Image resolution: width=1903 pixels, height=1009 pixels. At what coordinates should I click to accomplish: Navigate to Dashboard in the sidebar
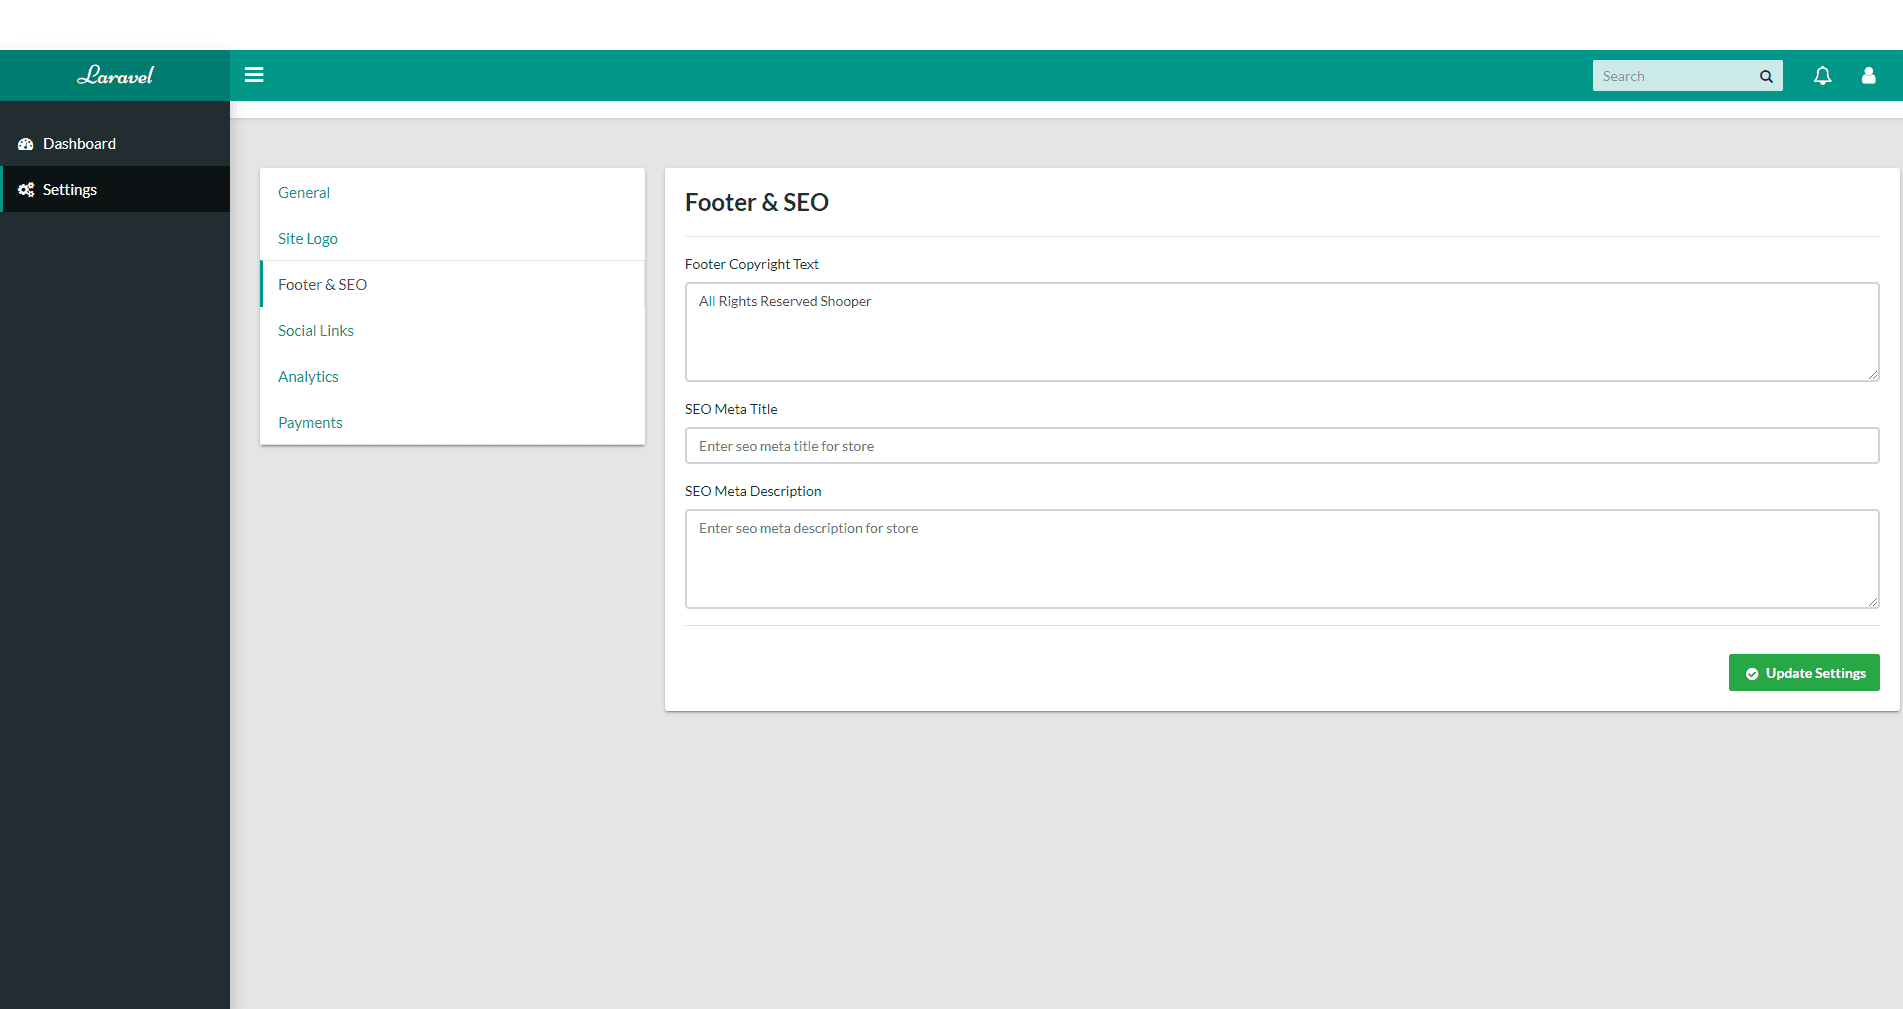pos(78,143)
